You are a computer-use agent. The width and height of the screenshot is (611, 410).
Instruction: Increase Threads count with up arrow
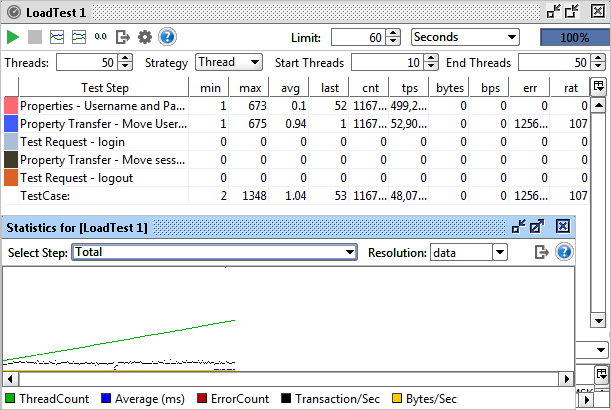[x=125, y=58]
